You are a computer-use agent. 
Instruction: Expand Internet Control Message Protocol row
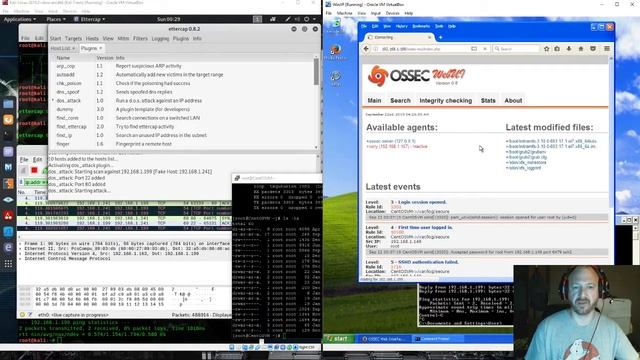20,258
